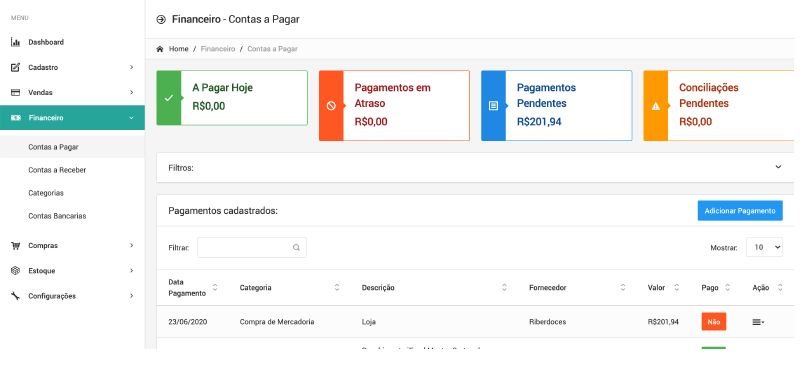
Task: Sort by Pago column arrows
Action: tap(728, 288)
